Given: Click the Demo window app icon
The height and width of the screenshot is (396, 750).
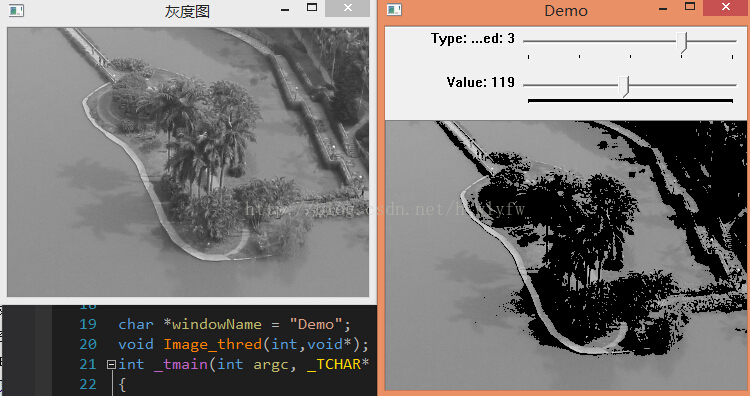Looking at the screenshot, I should [394, 10].
